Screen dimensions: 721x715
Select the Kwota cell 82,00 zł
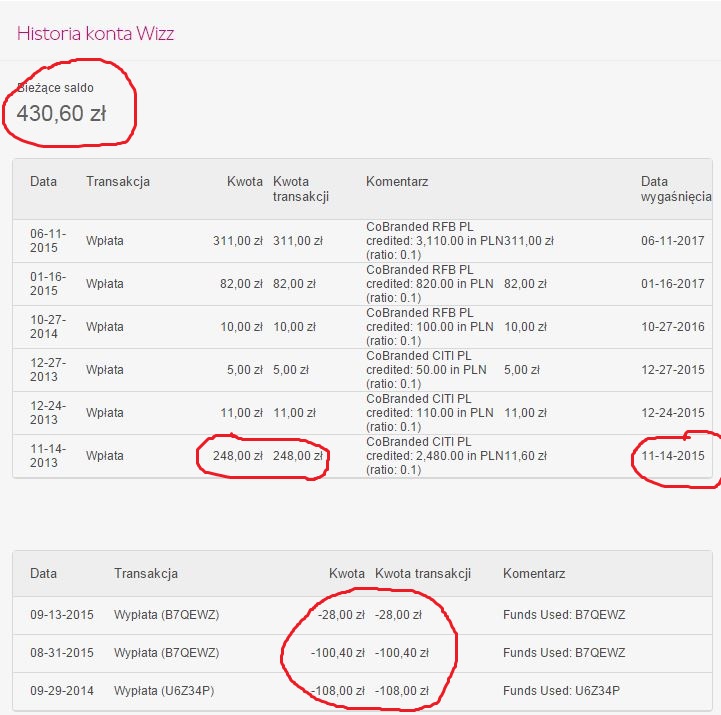click(x=241, y=284)
